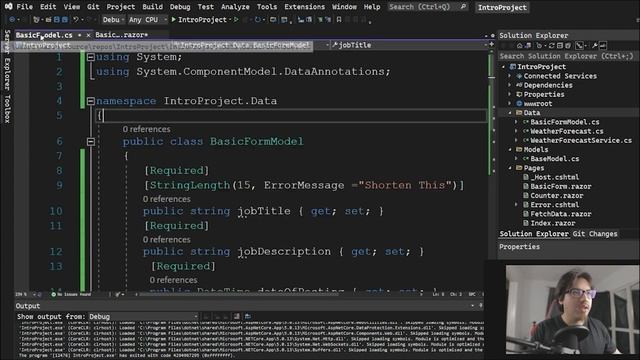This screenshot has height=360, width=640.
Task: Collapse the using directives outlining region
Action: pos(91,57)
